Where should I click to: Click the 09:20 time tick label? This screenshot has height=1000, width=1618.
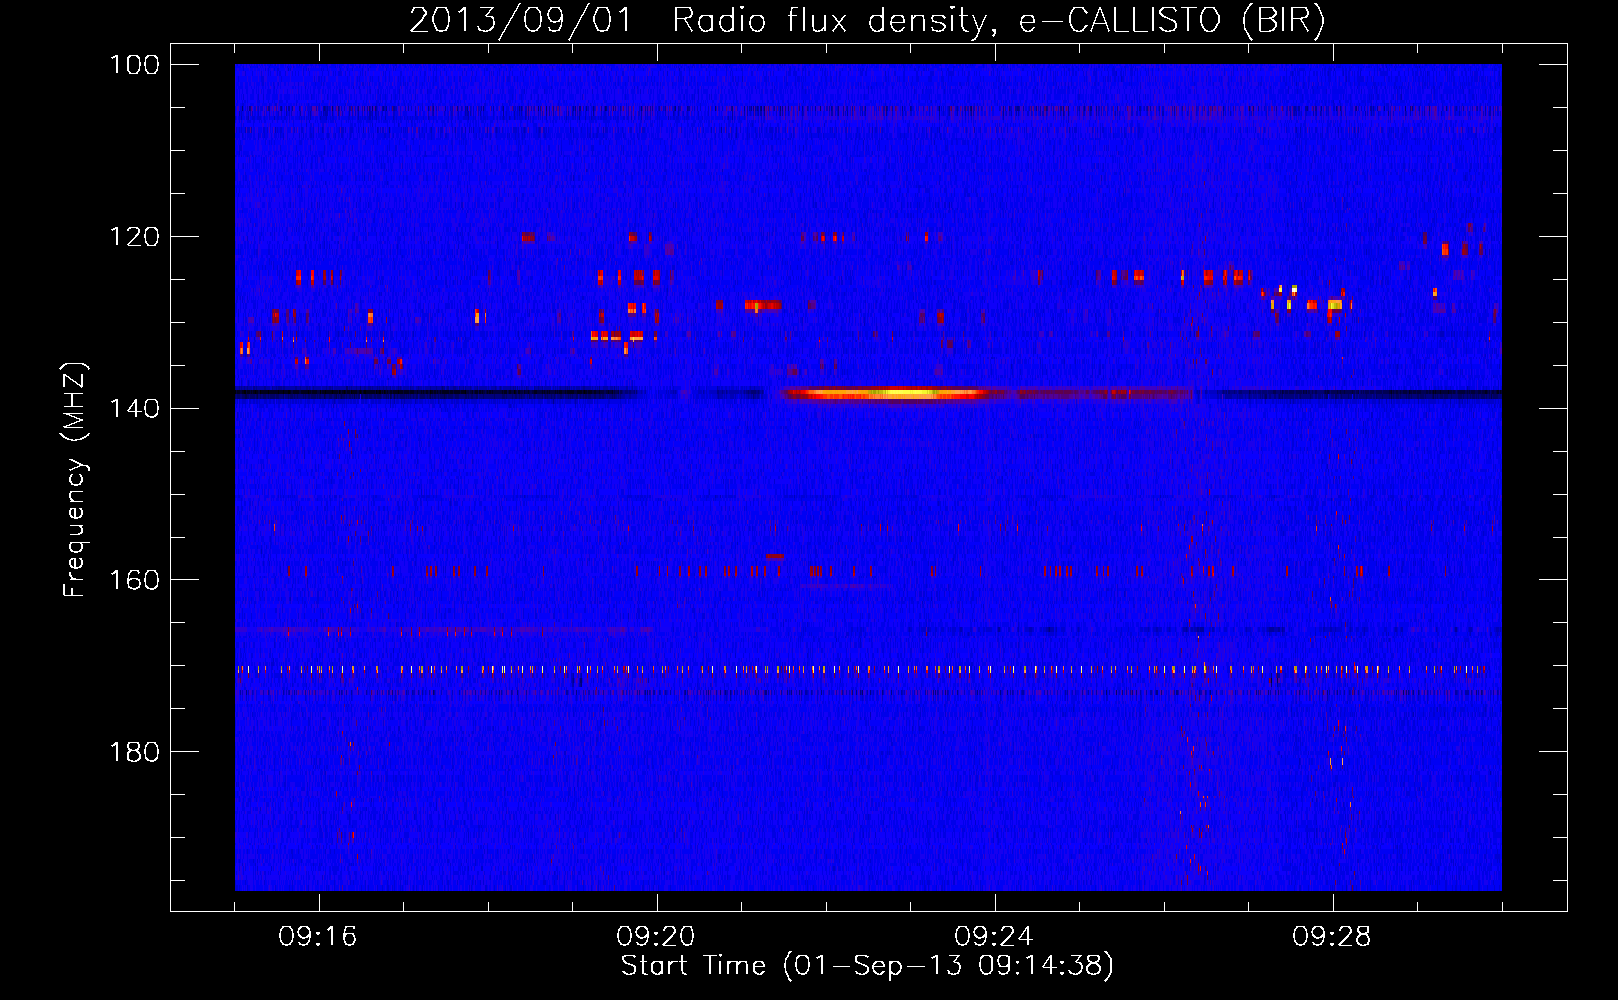(656, 937)
